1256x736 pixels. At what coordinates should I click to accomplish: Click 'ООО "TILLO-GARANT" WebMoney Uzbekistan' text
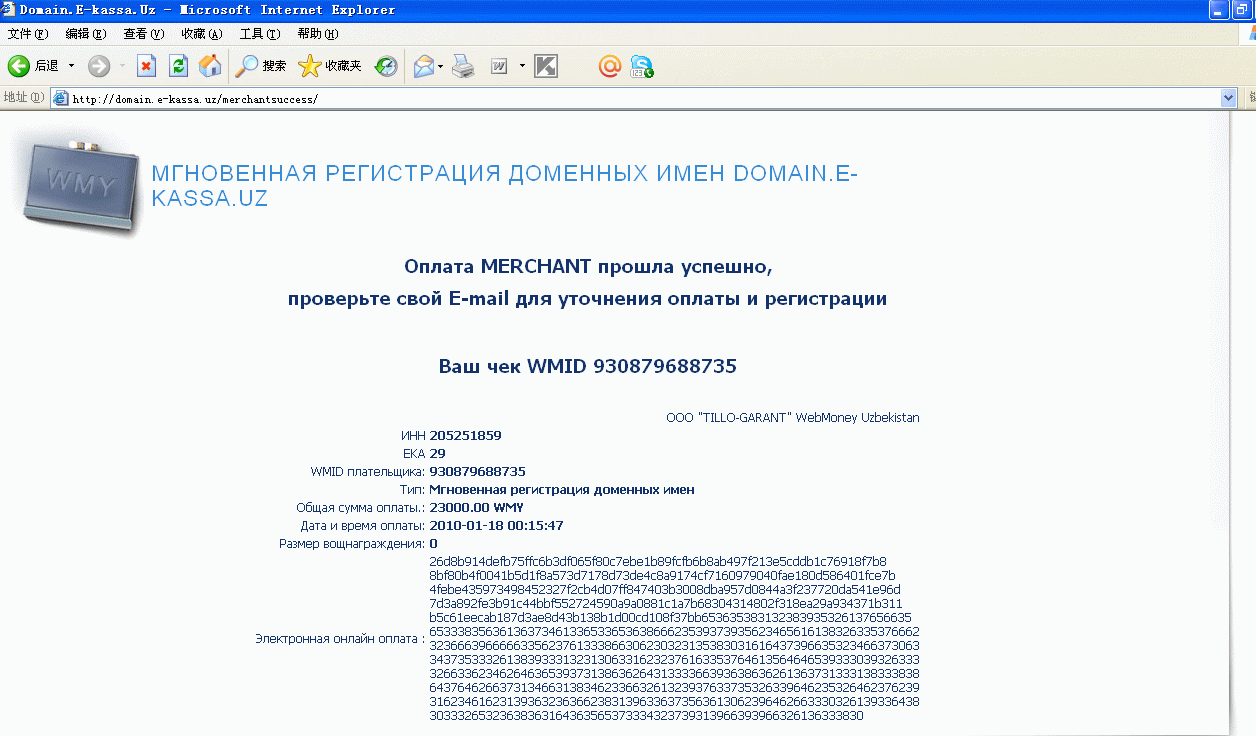793,418
